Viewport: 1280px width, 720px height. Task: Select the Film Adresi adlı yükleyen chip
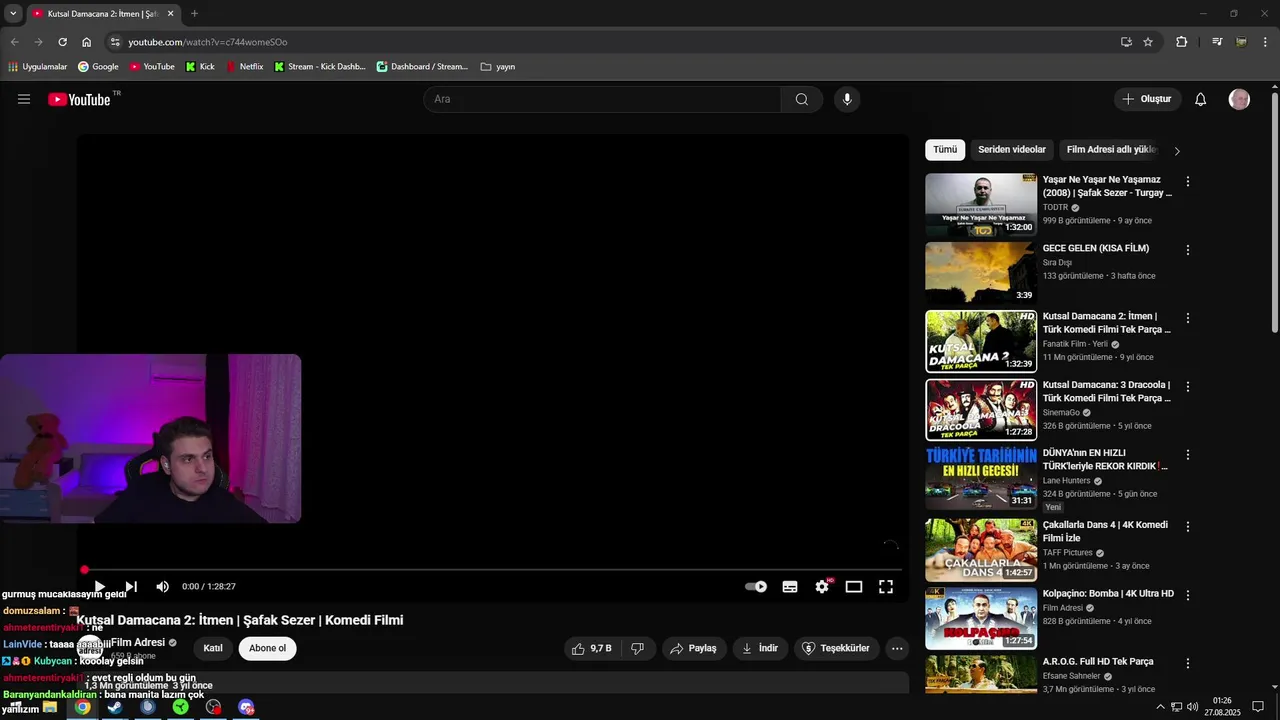1110,150
